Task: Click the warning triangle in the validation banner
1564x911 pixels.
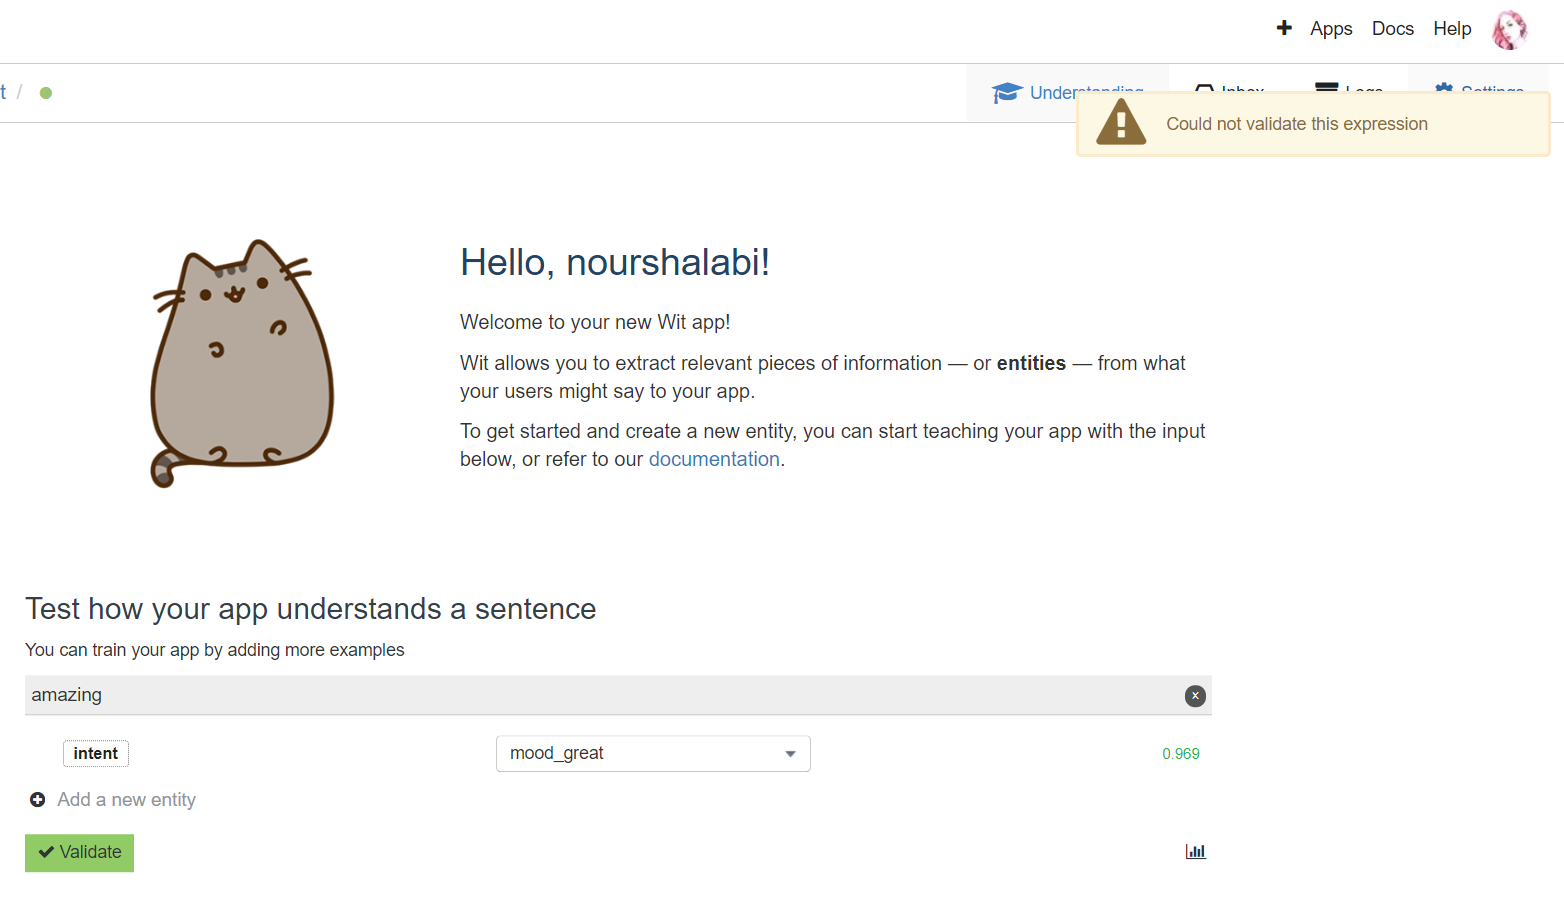Action: (1121, 122)
